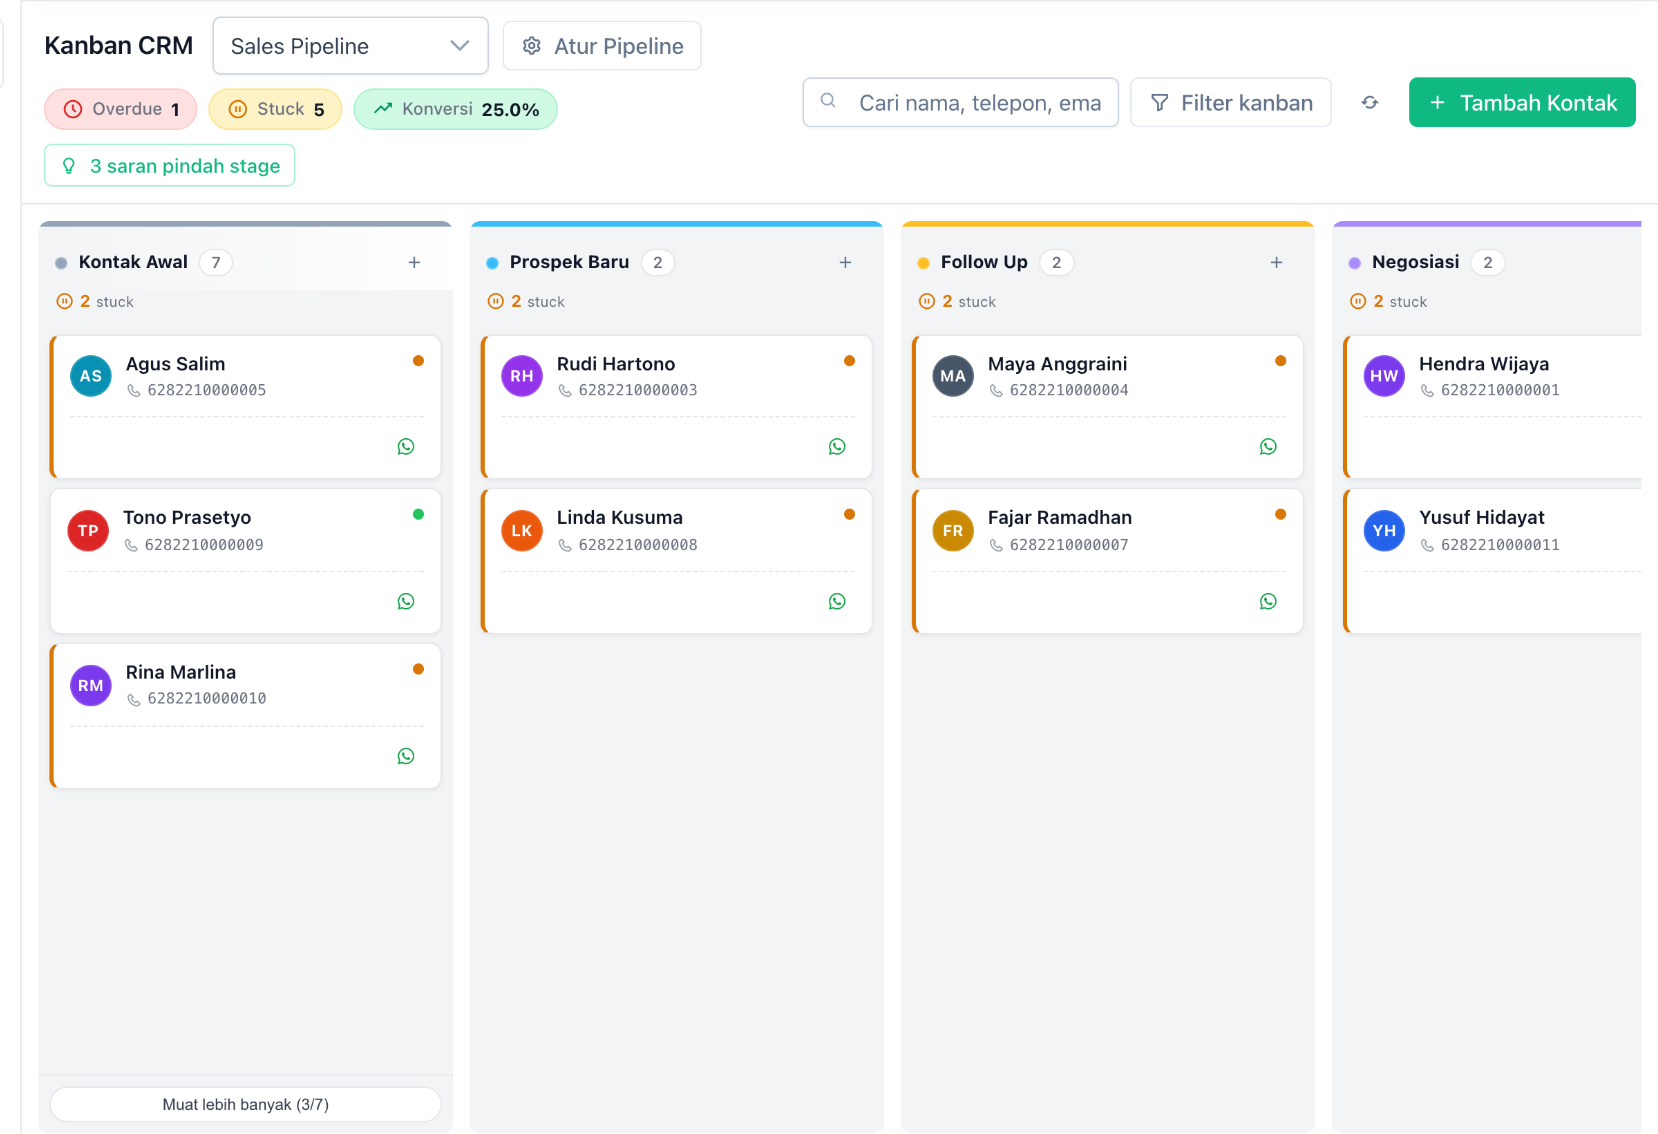This screenshot has width=1658, height=1134.
Task: Open Yusuf Hidayat contact card
Action: click(1493, 561)
